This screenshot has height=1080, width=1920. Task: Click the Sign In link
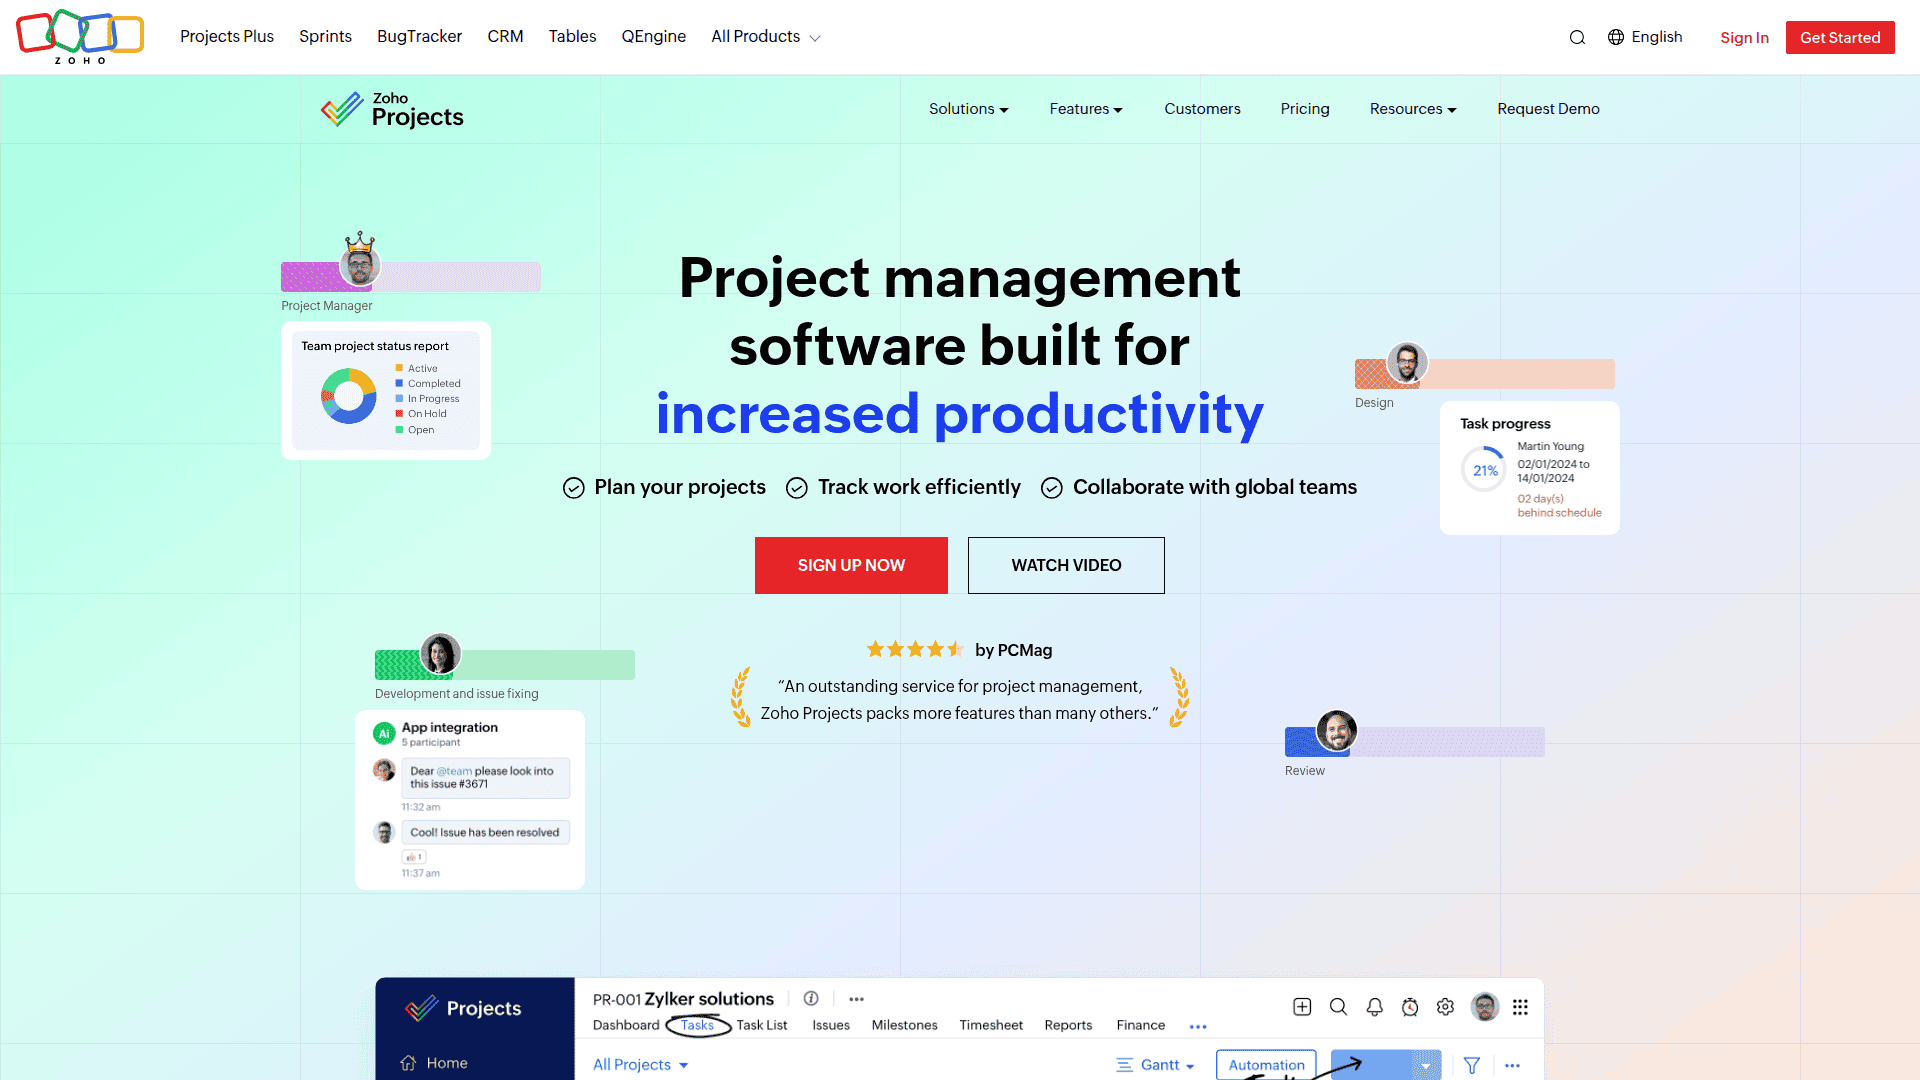(x=1744, y=38)
